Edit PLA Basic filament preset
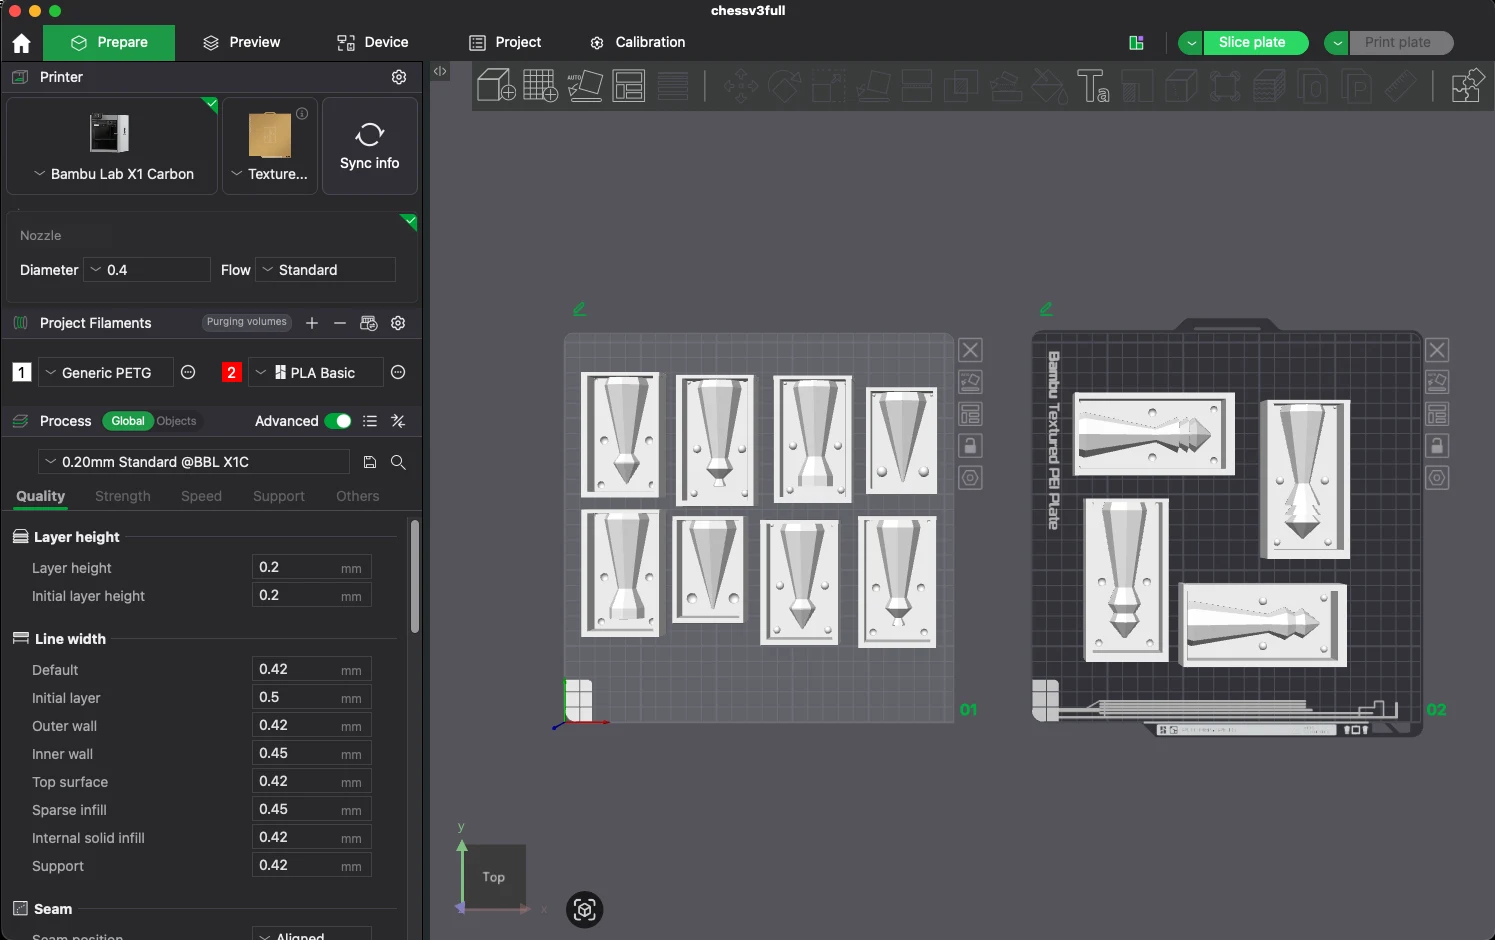This screenshot has height=940, width=1495. 398,372
